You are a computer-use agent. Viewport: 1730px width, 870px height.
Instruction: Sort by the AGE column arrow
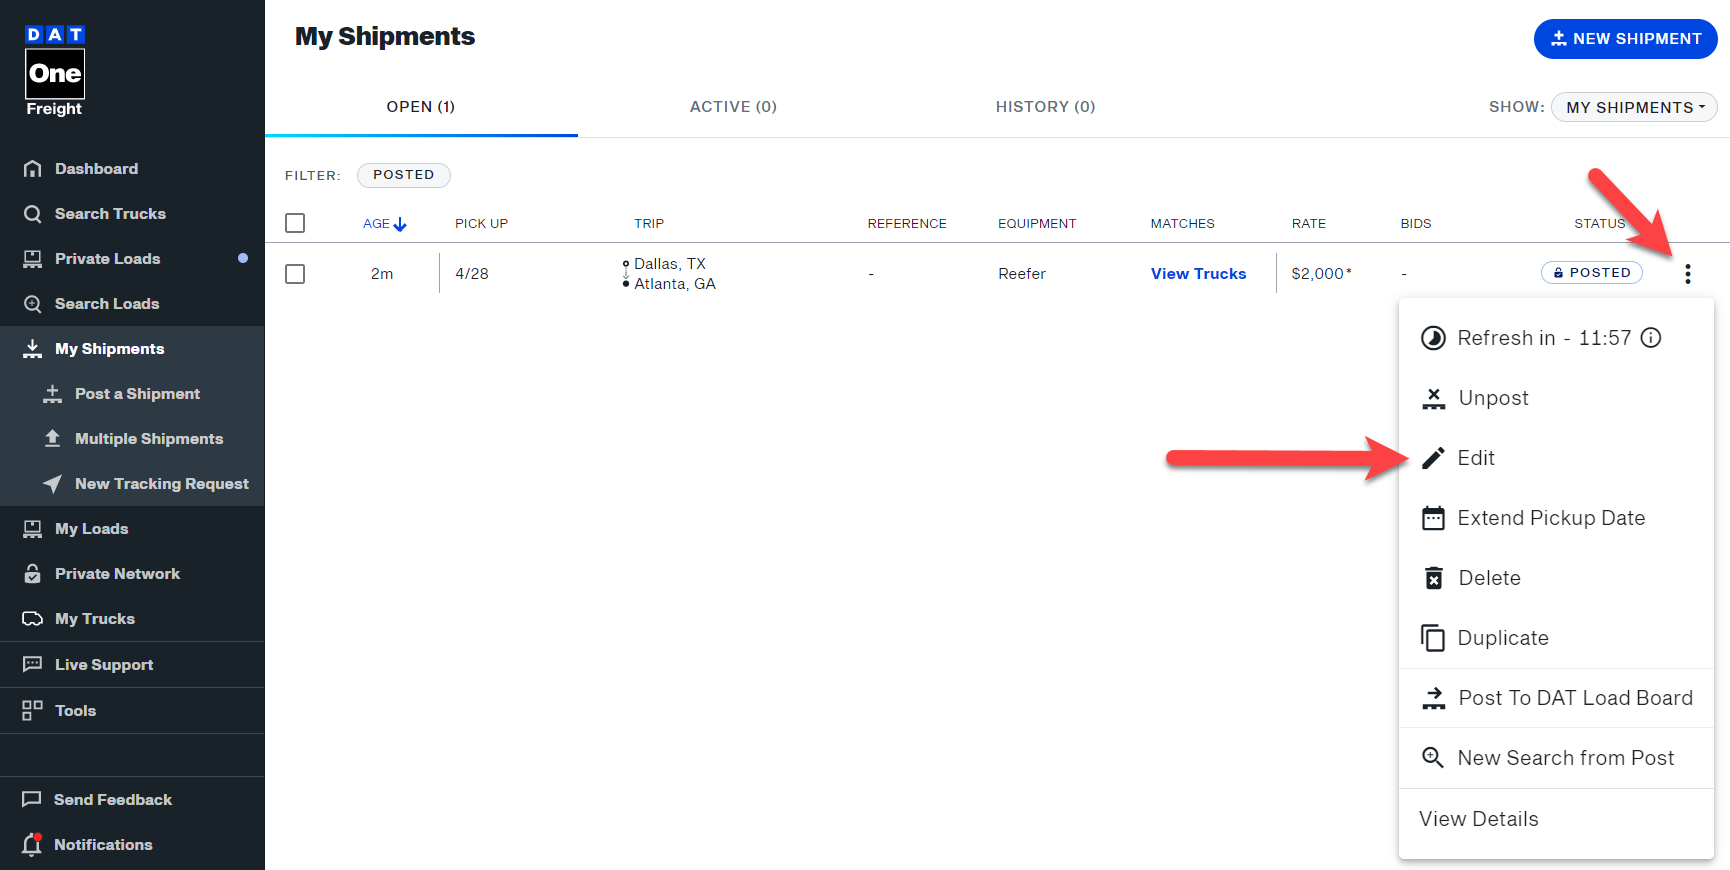[400, 224]
